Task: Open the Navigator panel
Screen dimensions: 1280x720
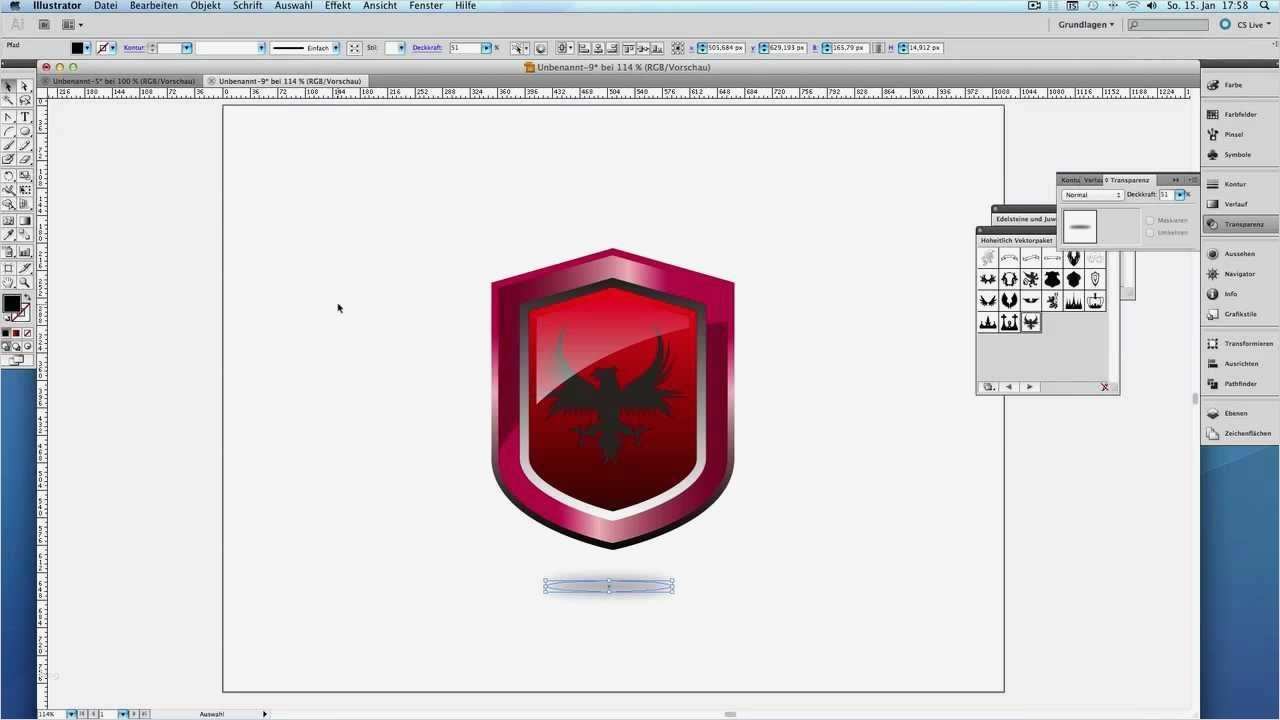Action: point(1239,274)
